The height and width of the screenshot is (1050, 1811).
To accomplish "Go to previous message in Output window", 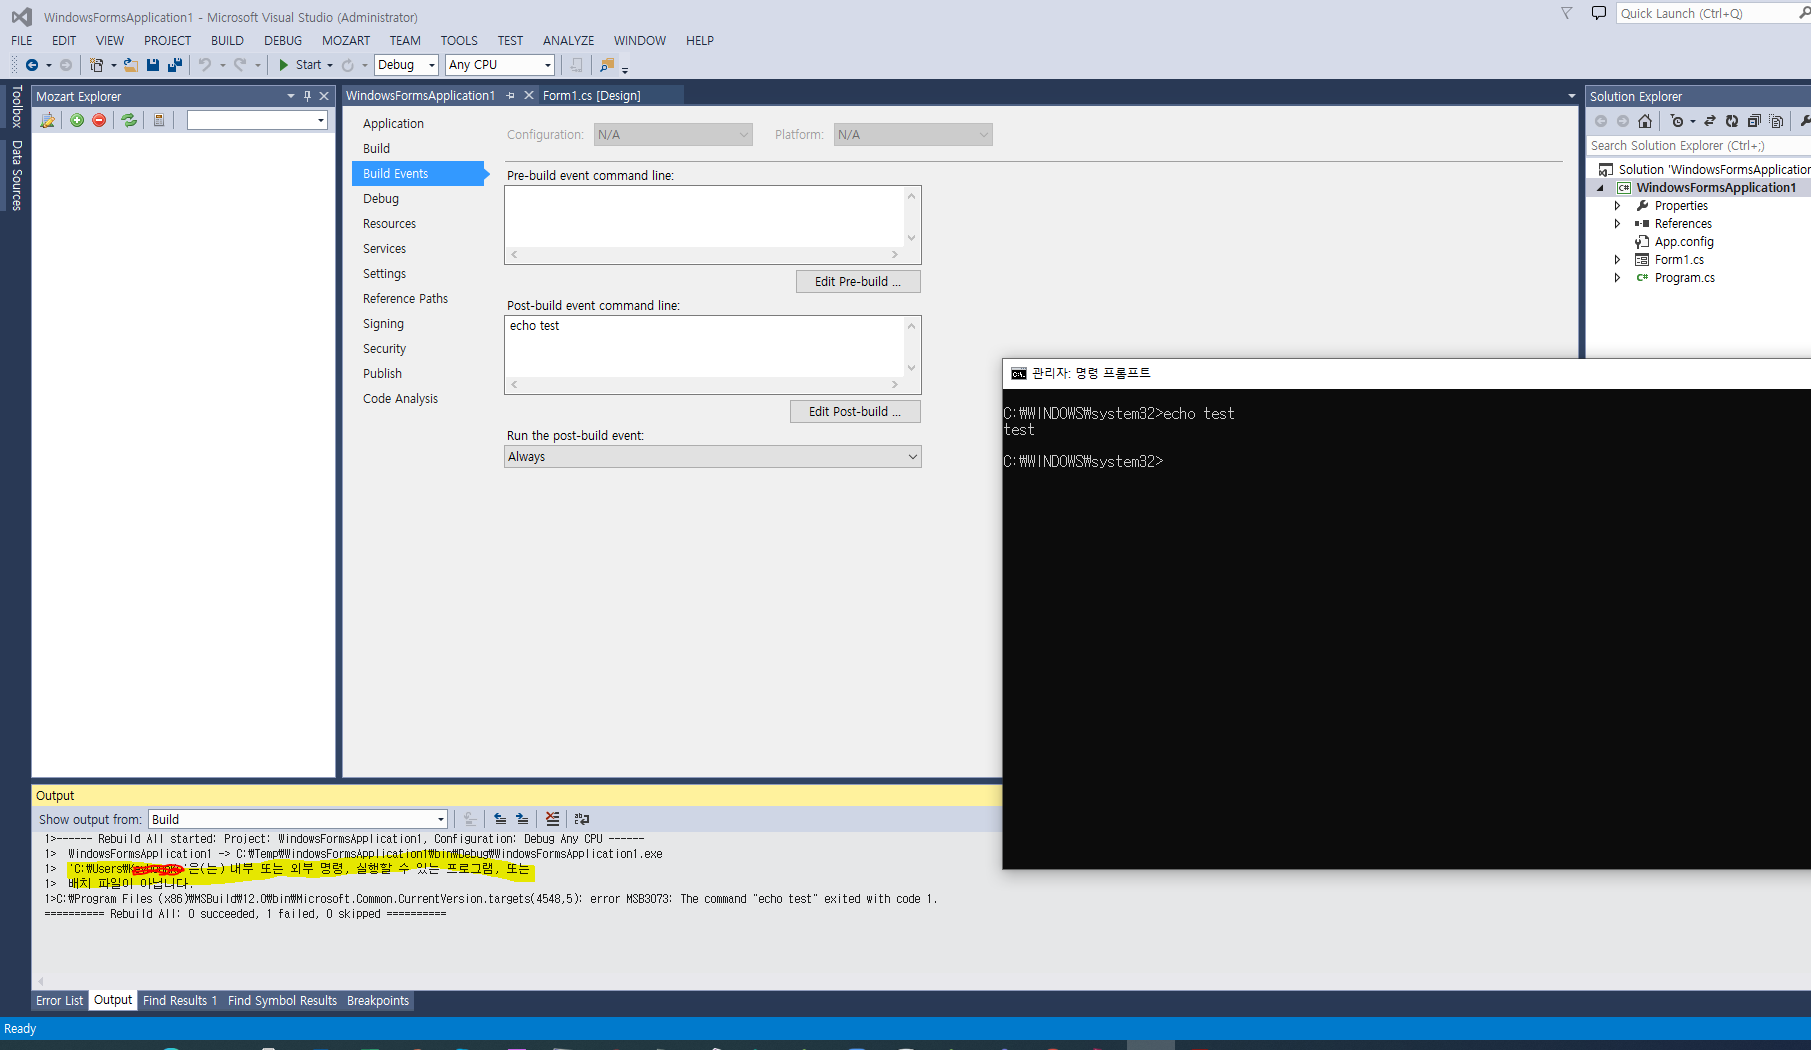I will click(x=500, y=819).
